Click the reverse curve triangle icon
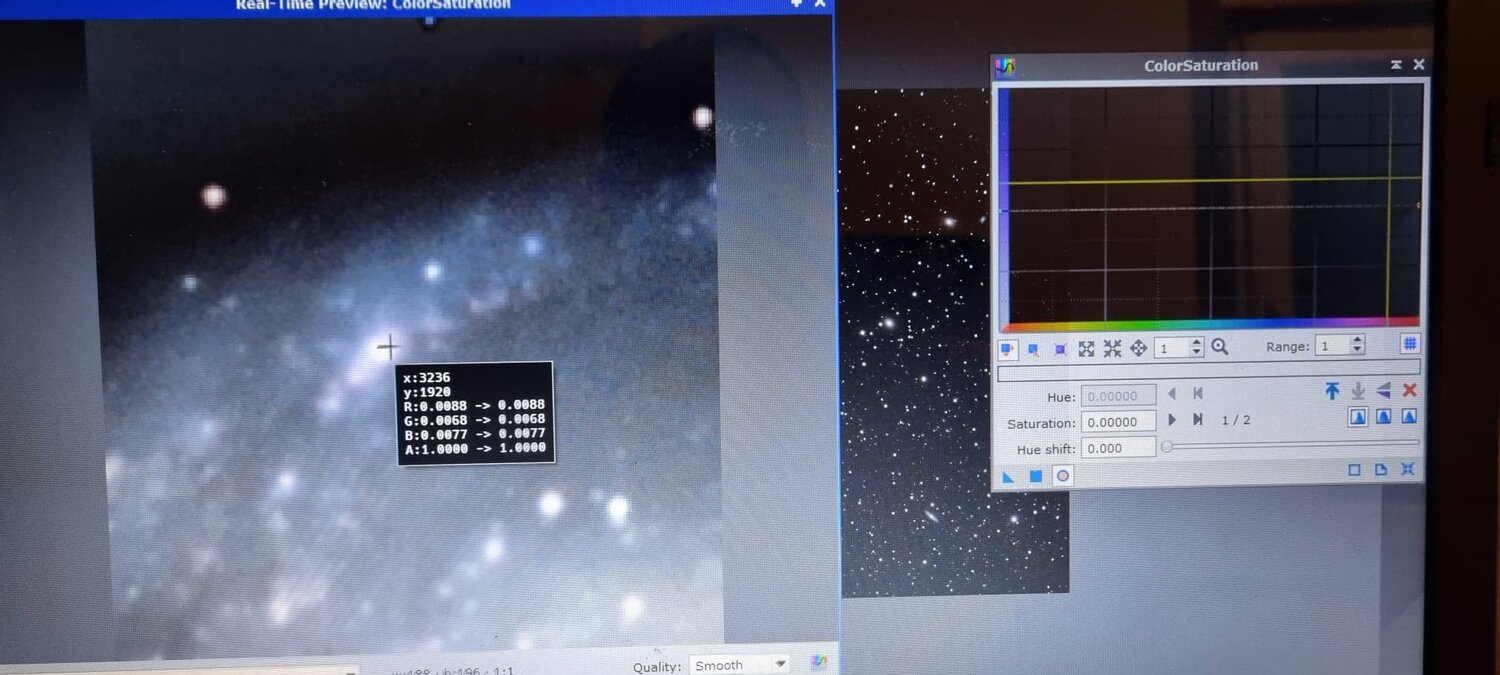The height and width of the screenshot is (675, 1500). click(1384, 391)
